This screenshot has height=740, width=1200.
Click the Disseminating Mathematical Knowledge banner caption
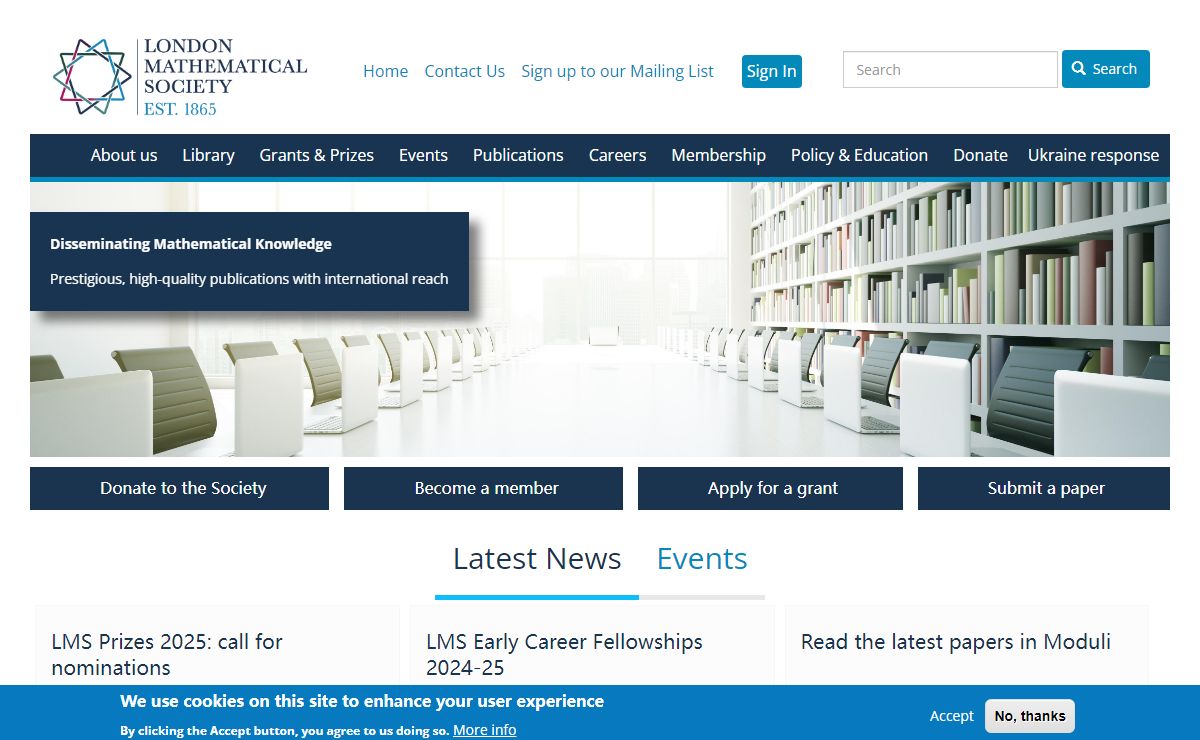tap(249, 261)
